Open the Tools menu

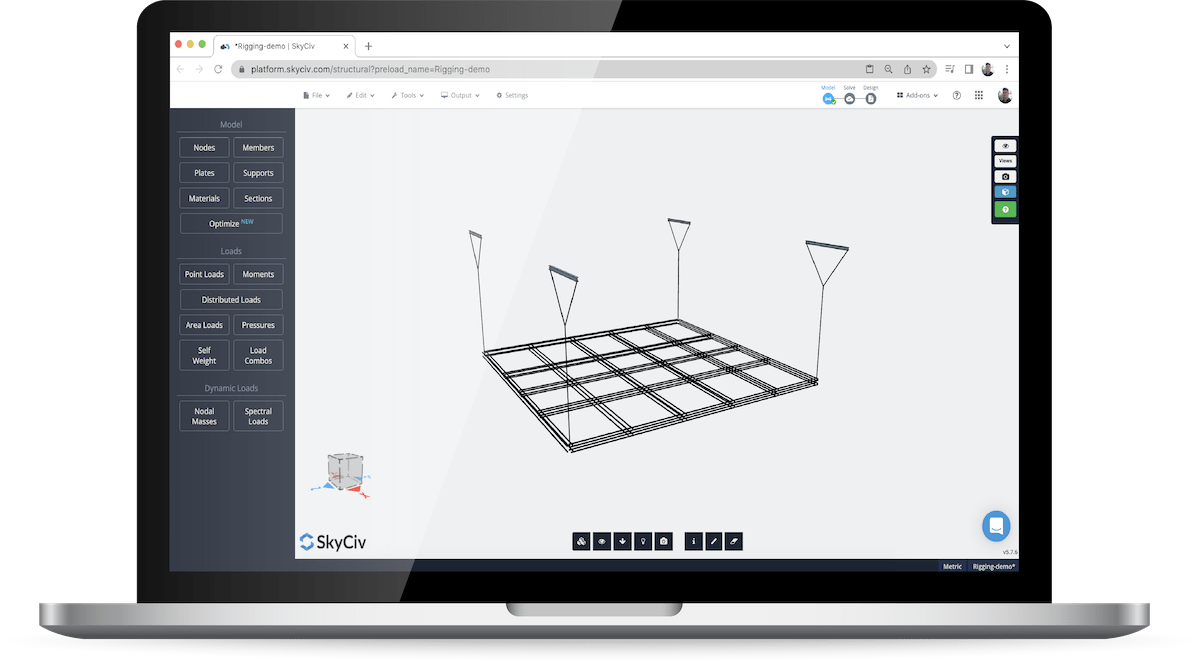pyautogui.click(x=407, y=94)
